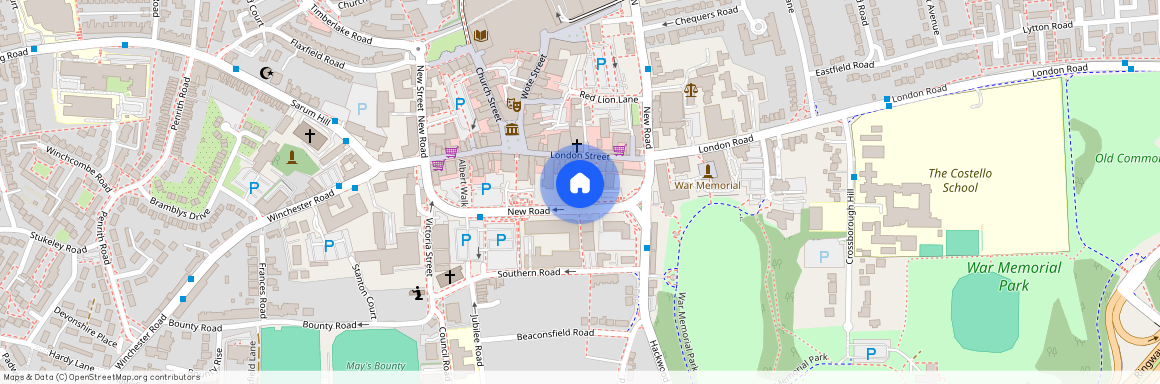Click the courthouse scales icon

point(691,90)
